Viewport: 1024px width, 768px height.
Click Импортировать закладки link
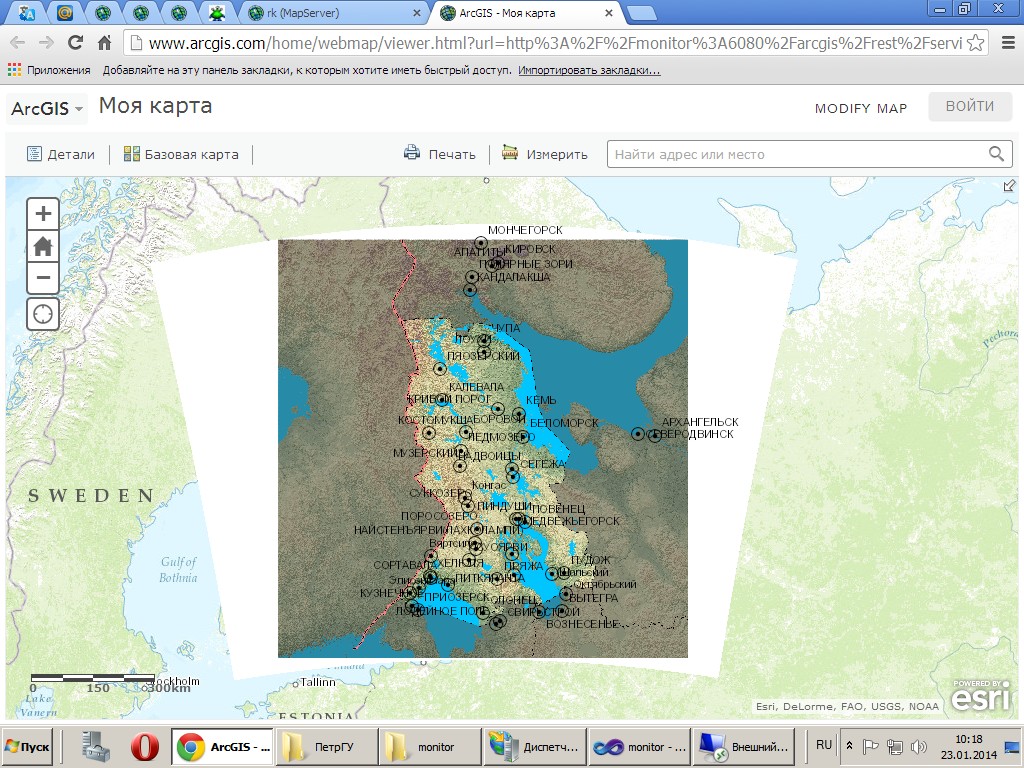(x=589, y=70)
